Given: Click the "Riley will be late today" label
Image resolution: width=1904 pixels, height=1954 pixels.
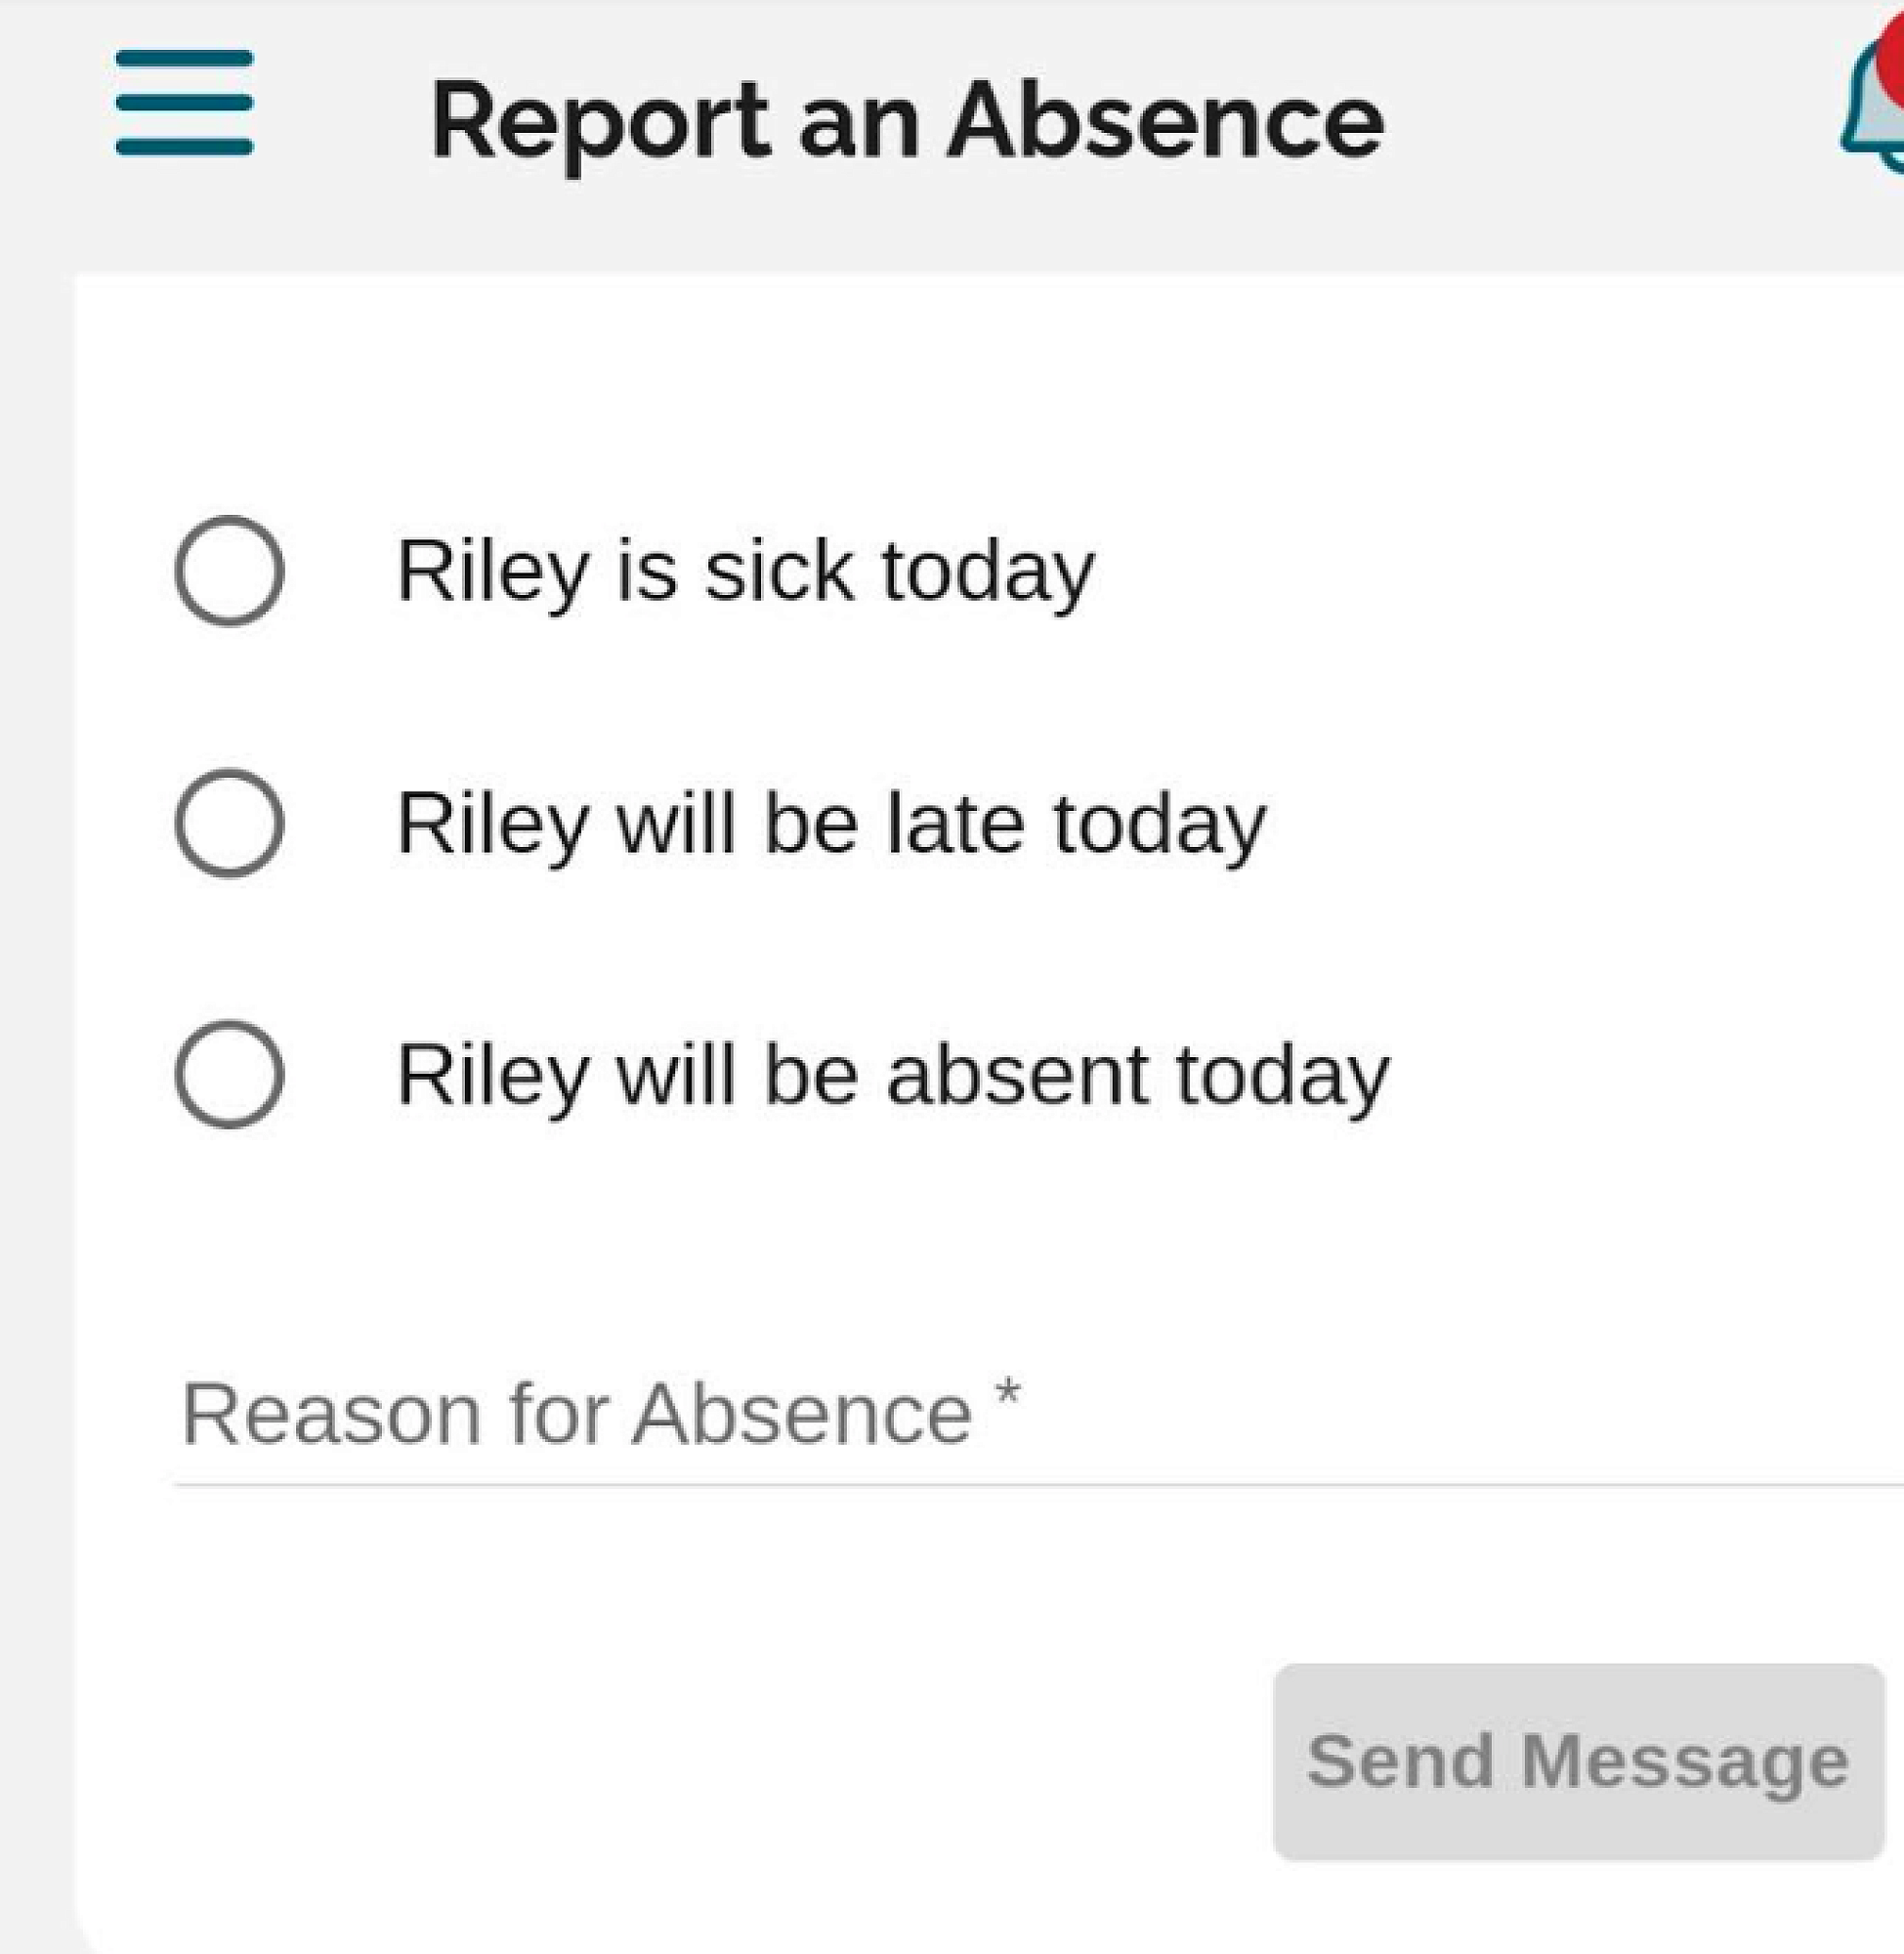Looking at the screenshot, I should click(831, 823).
